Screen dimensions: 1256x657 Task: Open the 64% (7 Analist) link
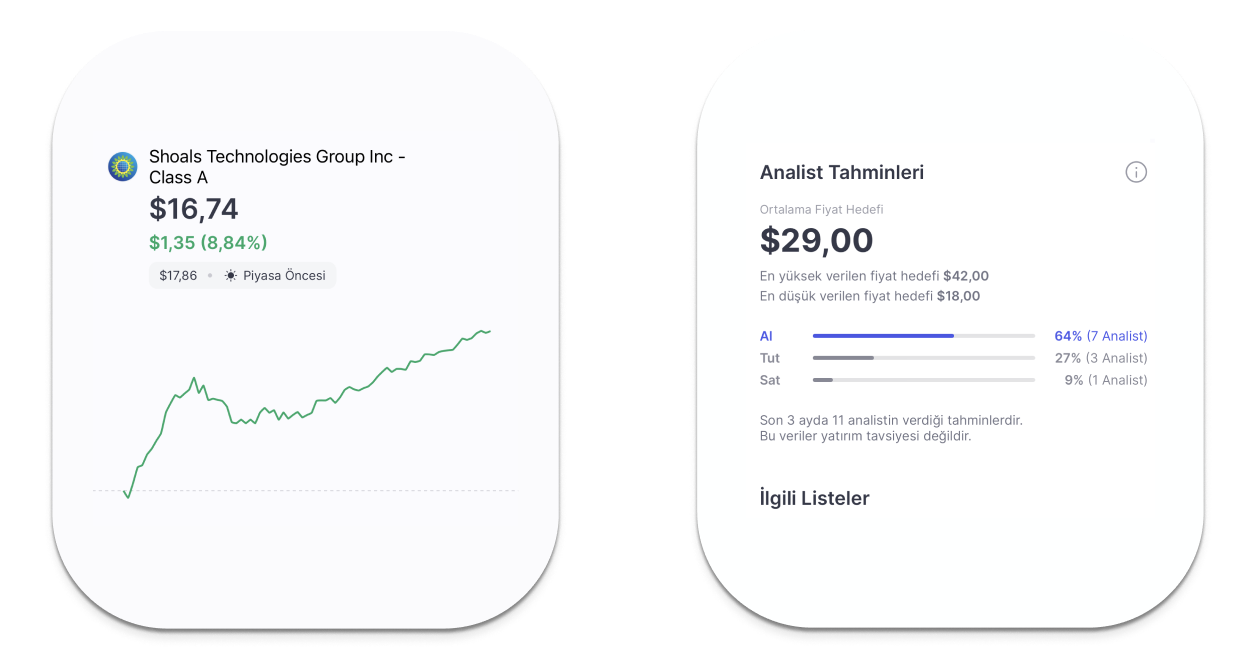click(x=1101, y=336)
